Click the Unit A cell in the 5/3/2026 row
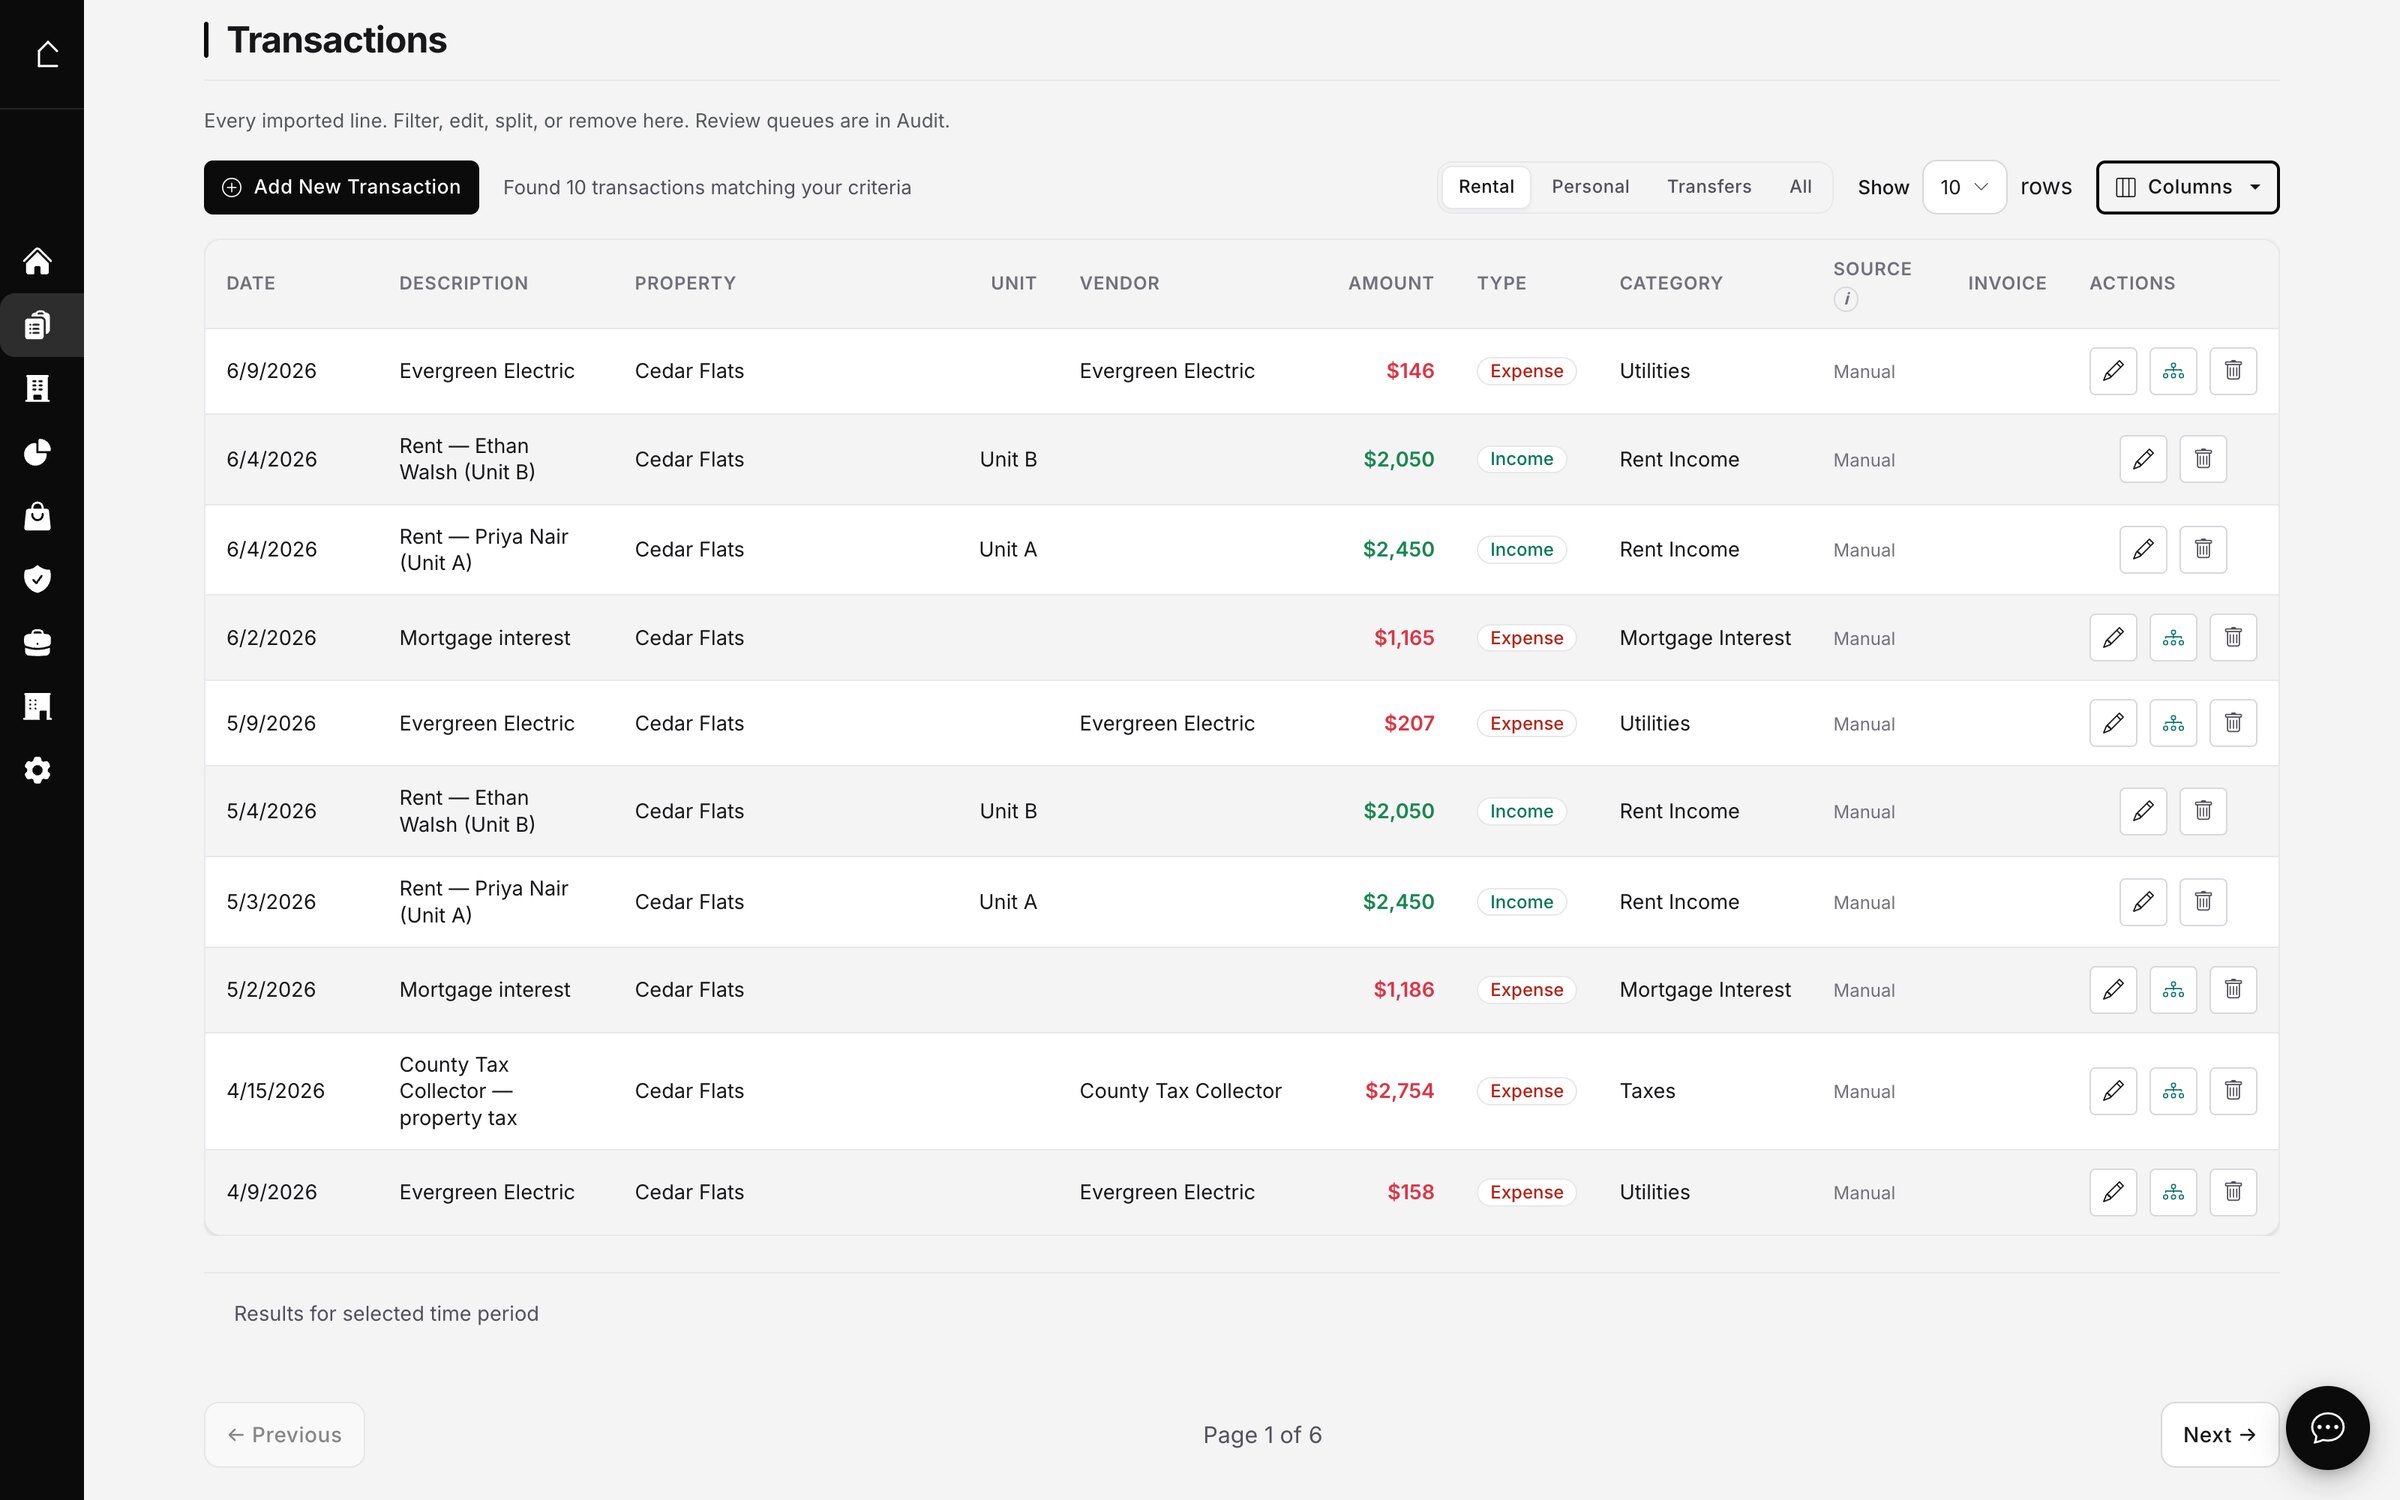The image size is (2400, 1500). [x=1007, y=902]
